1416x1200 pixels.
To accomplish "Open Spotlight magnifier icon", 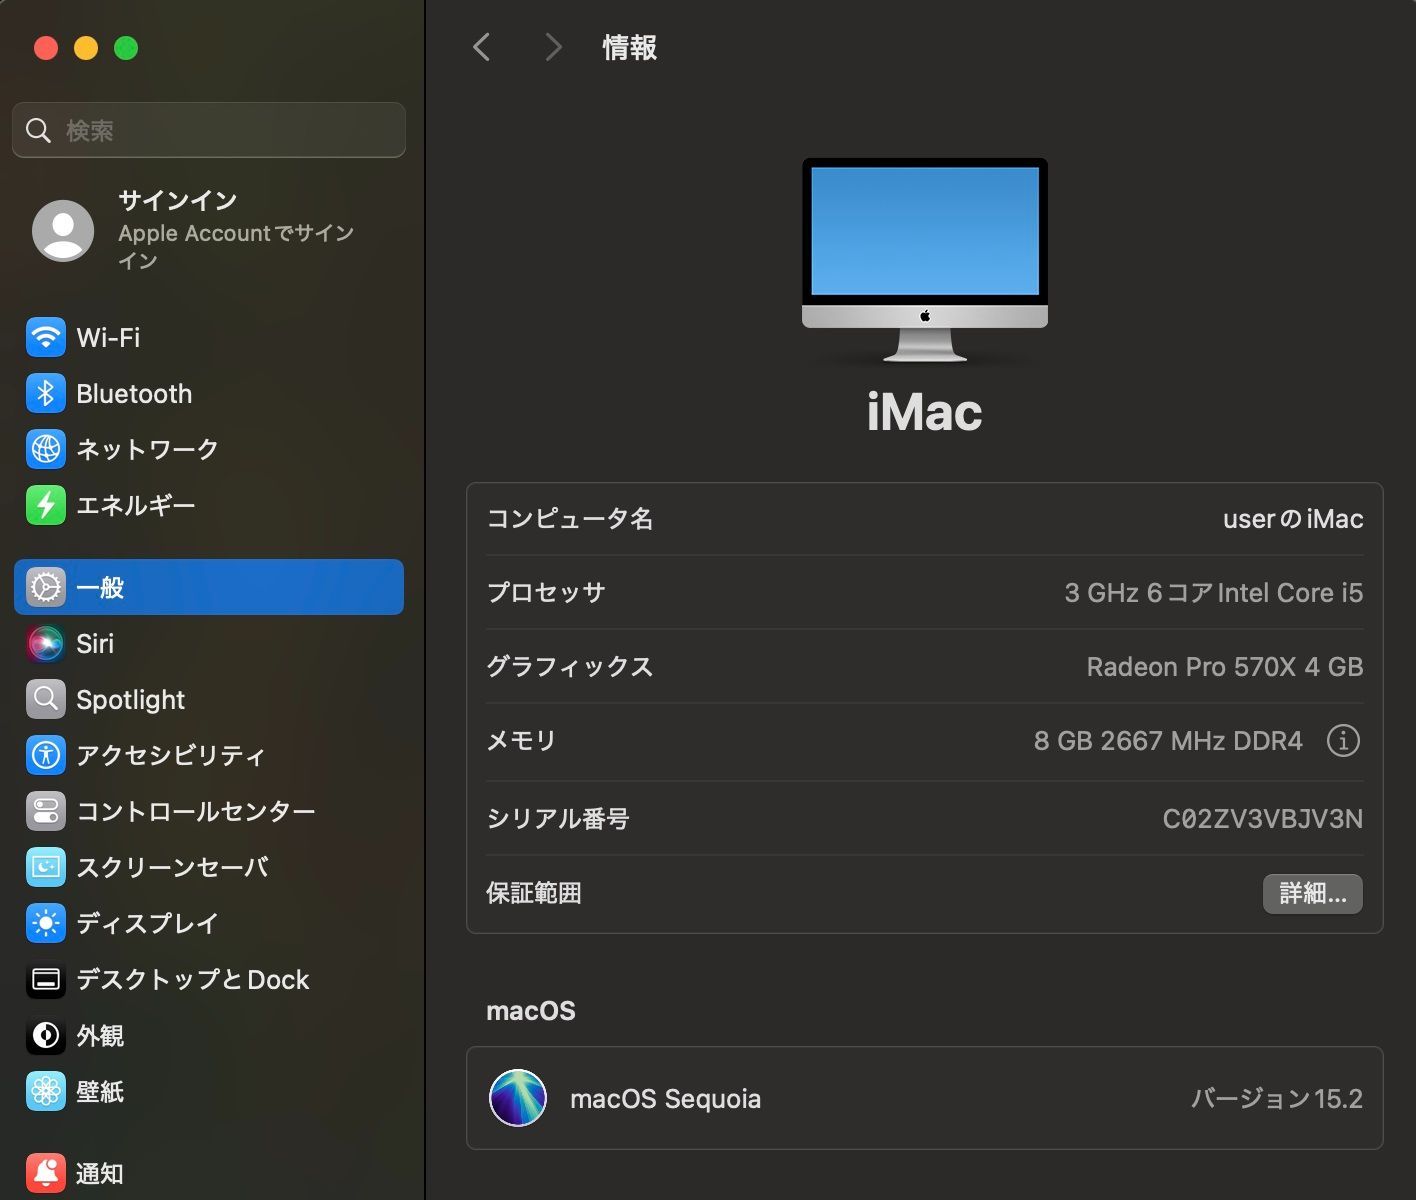I will (x=46, y=700).
